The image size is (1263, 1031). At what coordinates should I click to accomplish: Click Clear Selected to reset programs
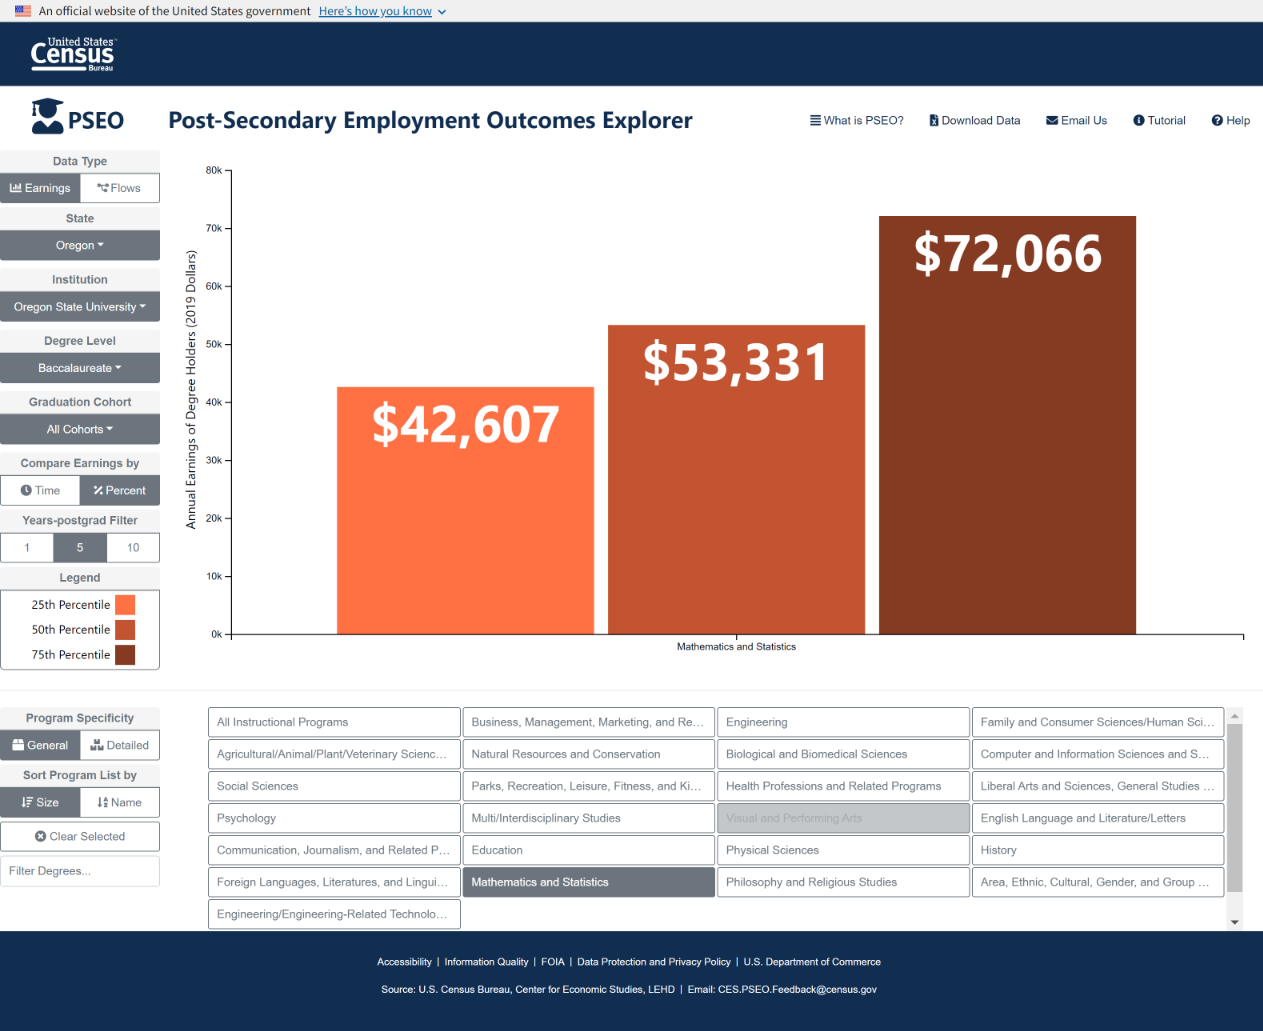(80, 837)
